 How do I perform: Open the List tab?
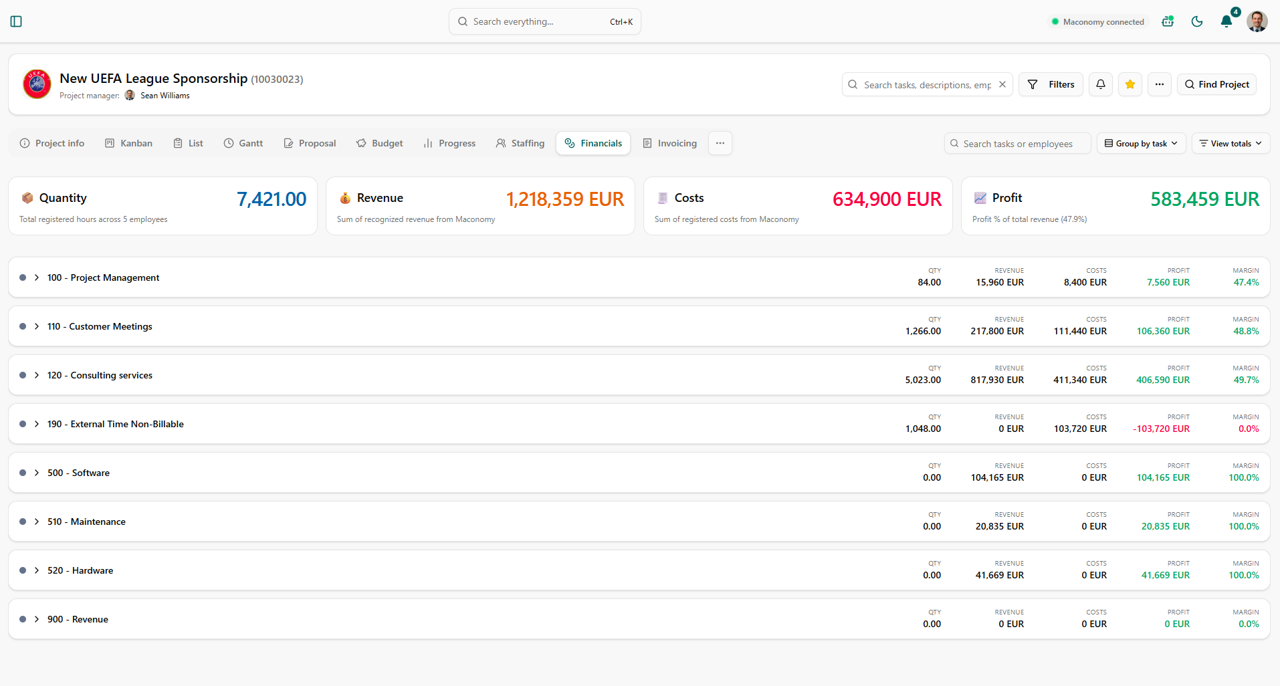[188, 143]
